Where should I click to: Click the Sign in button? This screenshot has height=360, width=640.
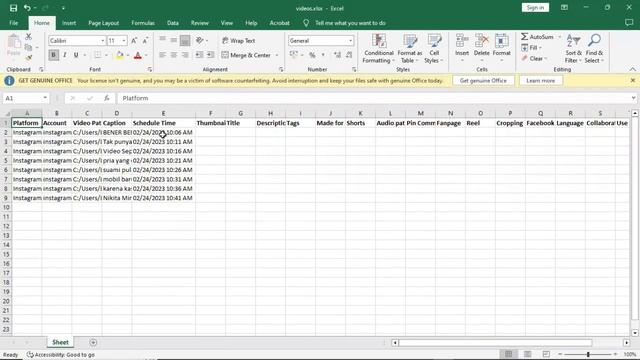click(x=535, y=8)
